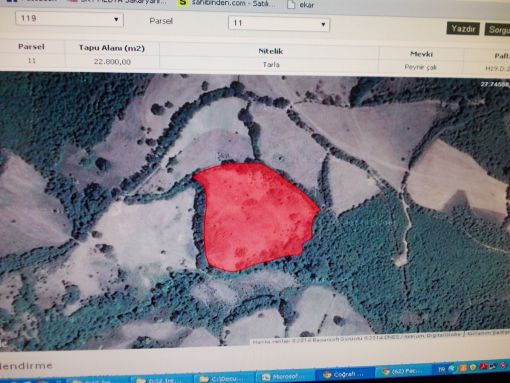Click the 22.800,00 area value cell

[112, 62]
